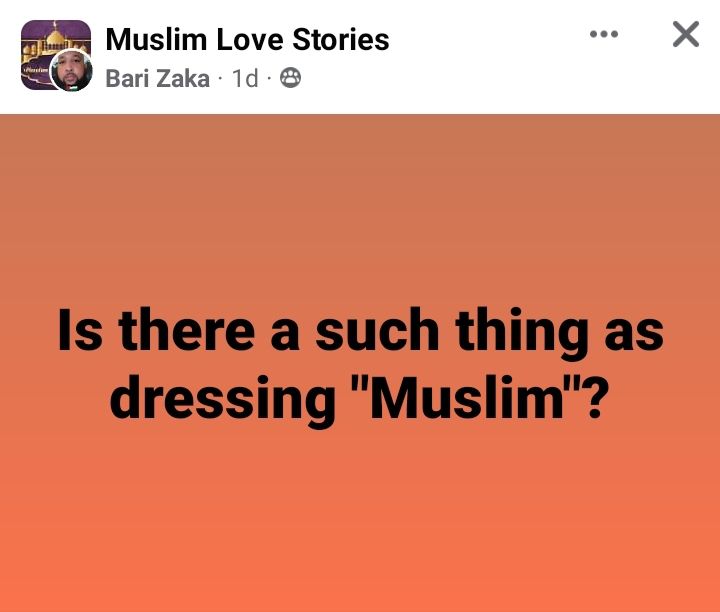Click the word "Love" in the header title
This screenshot has width=720, height=612.
(x=242, y=39)
